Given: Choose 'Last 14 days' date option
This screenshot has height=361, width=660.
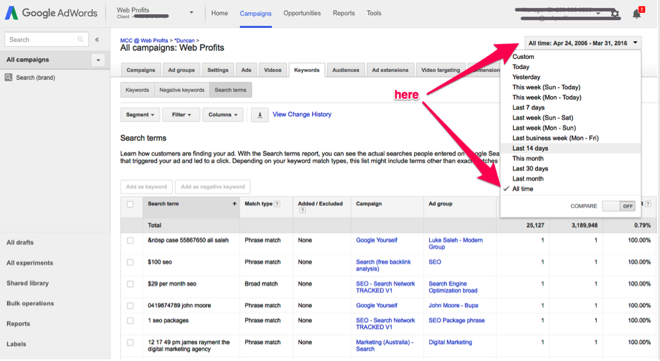Looking at the screenshot, I should point(570,148).
